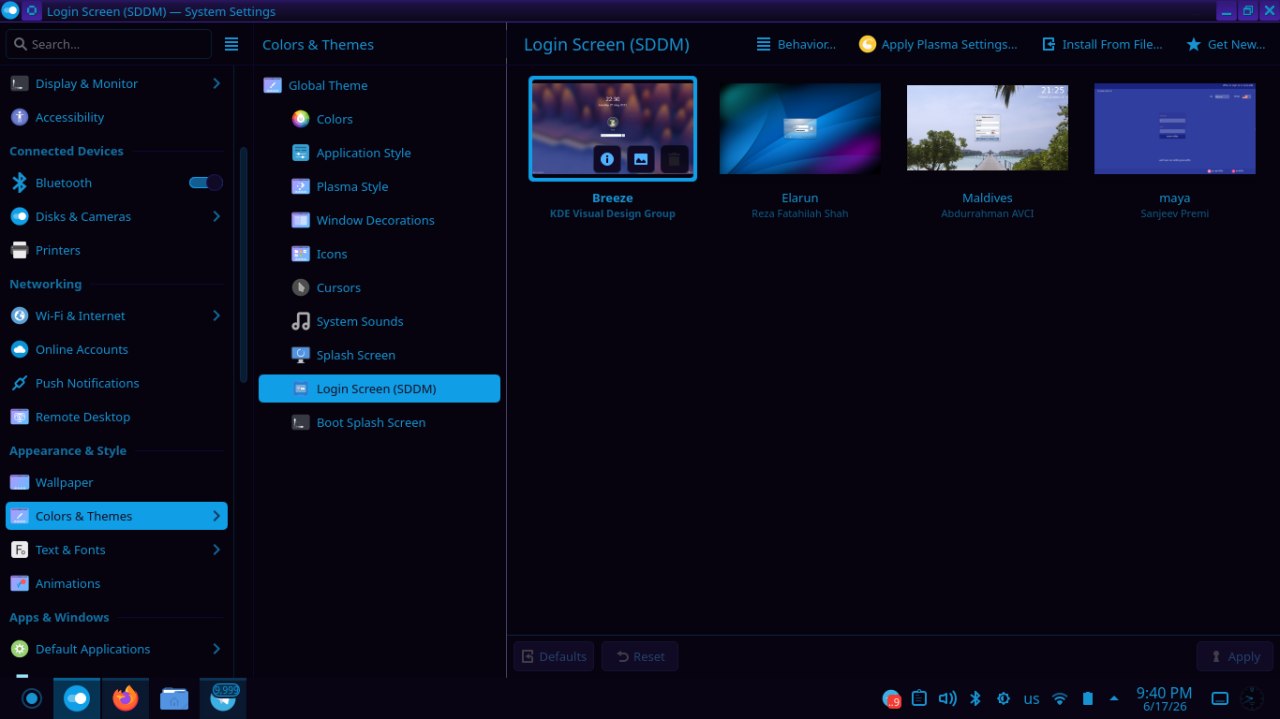Open the Plasma Style page
Viewport: 1280px width, 719px height.
coord(379,186)
